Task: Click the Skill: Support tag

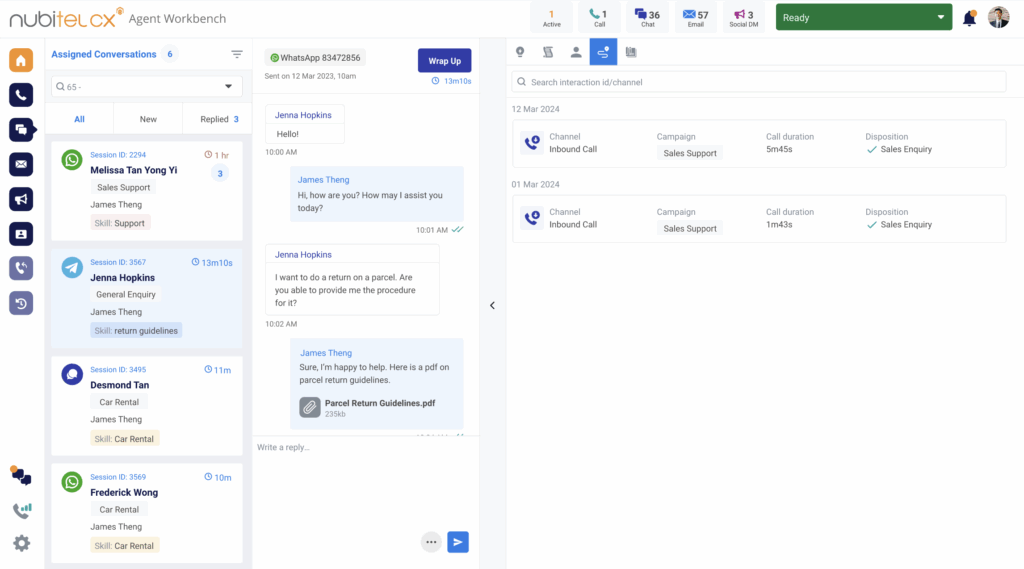Action: [120, 223]
